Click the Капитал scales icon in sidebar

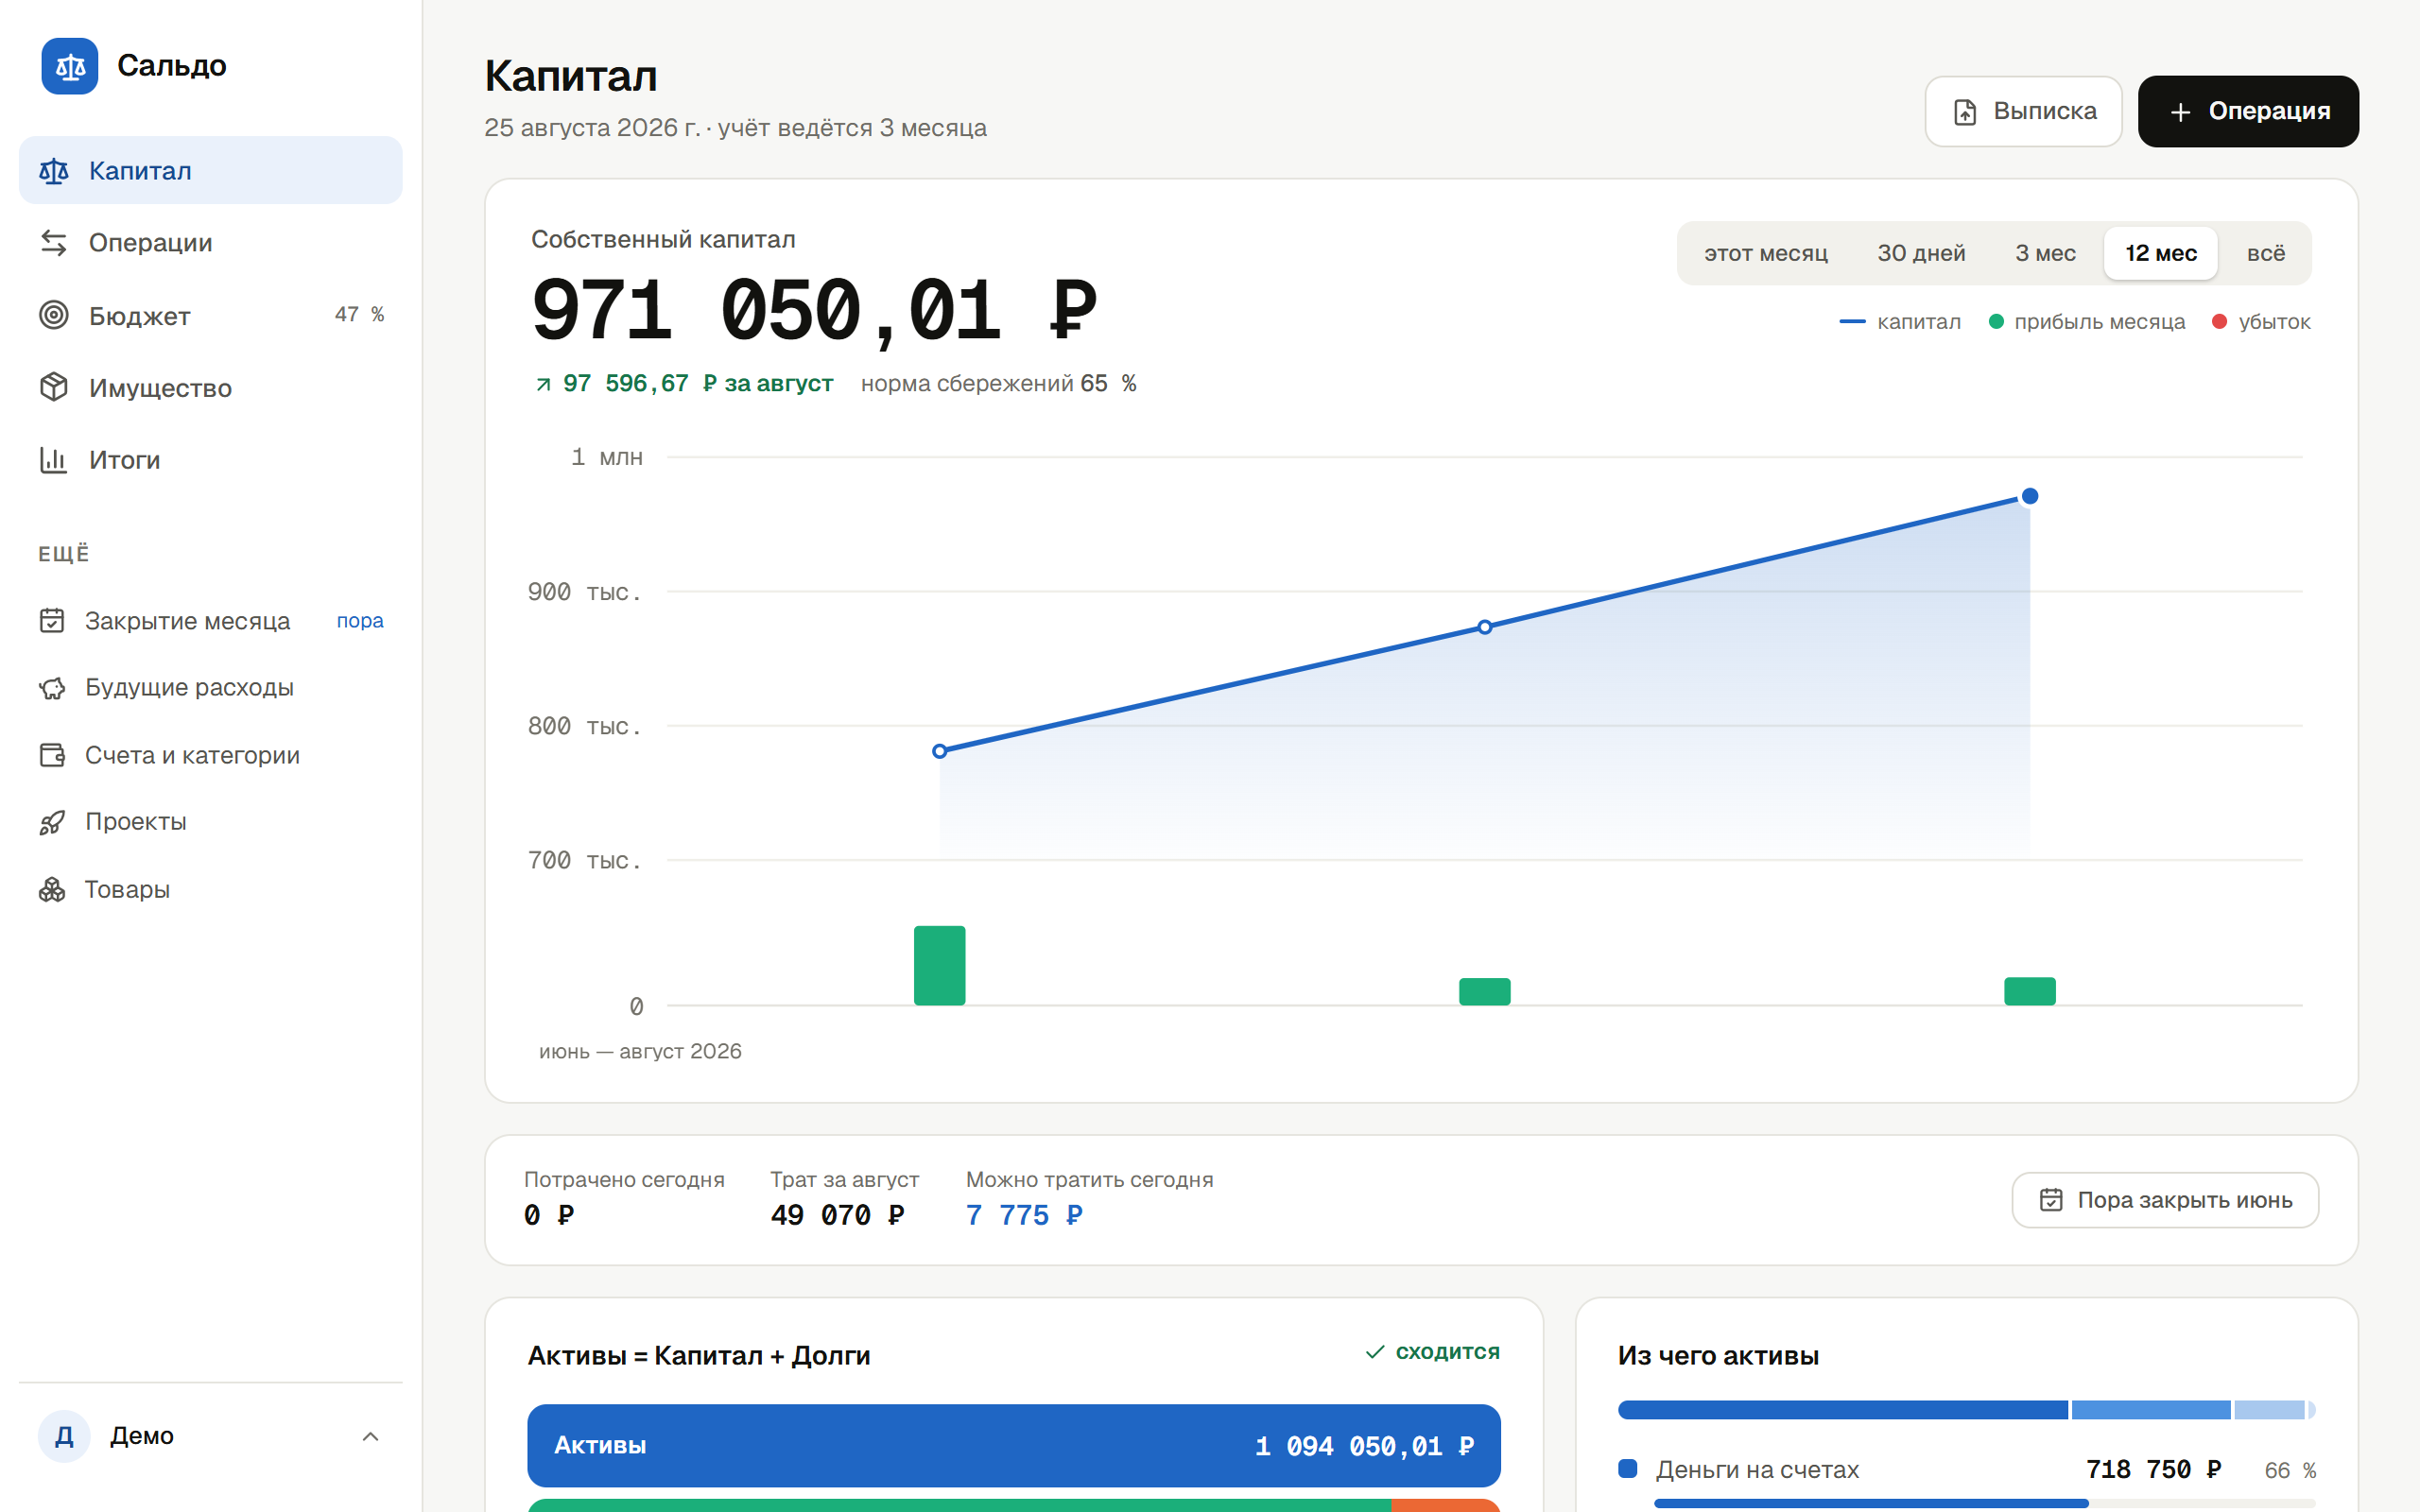[54, 171]
